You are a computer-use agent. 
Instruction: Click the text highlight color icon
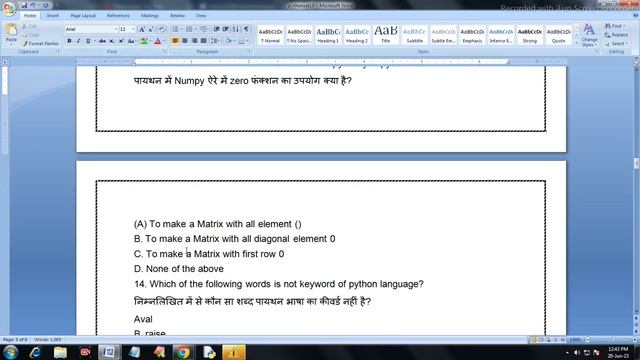144,41
